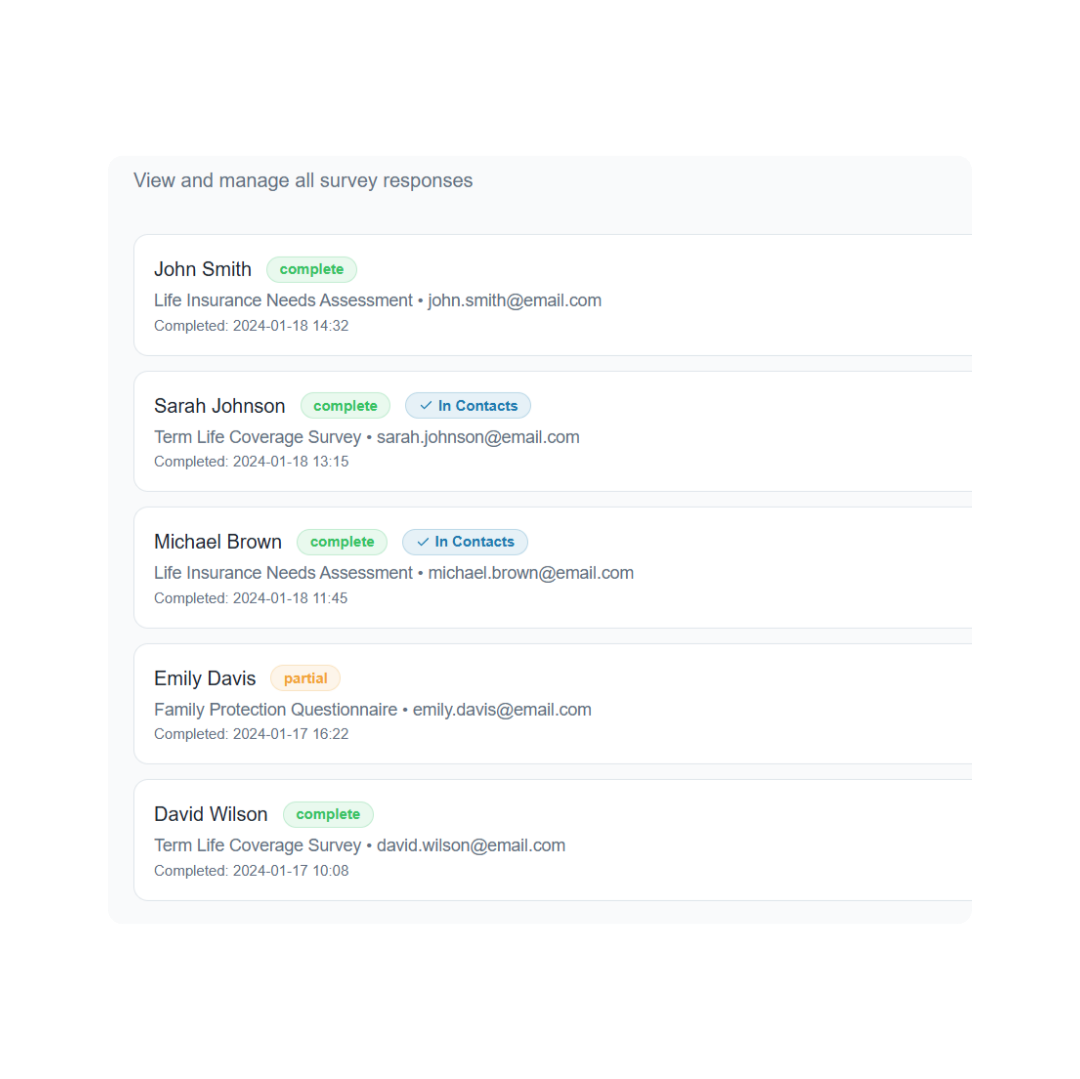The image size is (1080, 1079).
Task: Click the sarah.johnson@email.com email address
Action: 478,437
